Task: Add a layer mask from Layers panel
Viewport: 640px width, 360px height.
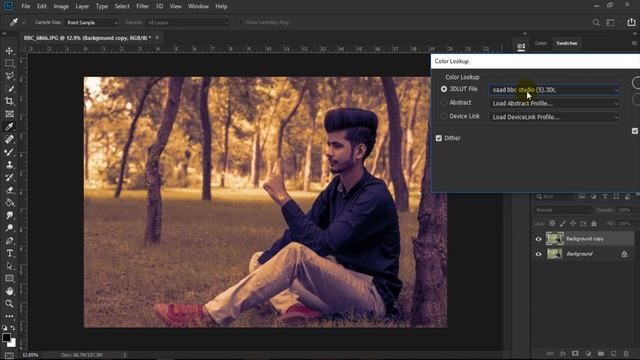Action: pyautogui.click(x=575, y=353)
